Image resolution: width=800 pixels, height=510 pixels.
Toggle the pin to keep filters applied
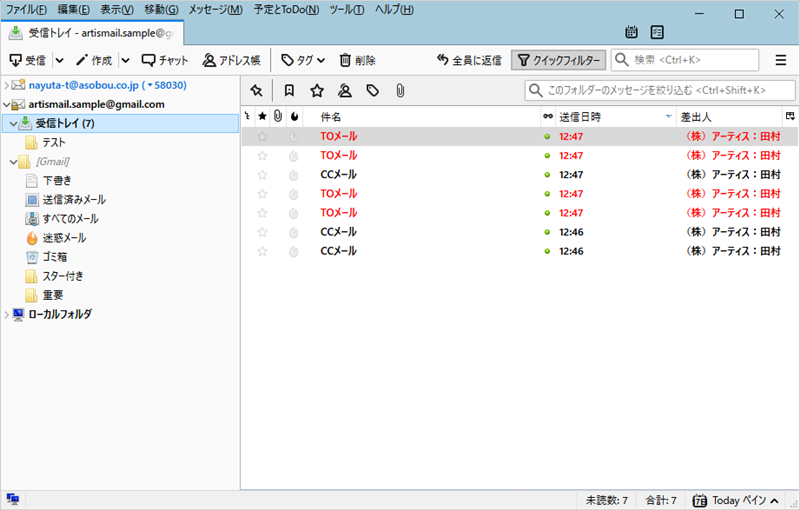coord(256,91)
